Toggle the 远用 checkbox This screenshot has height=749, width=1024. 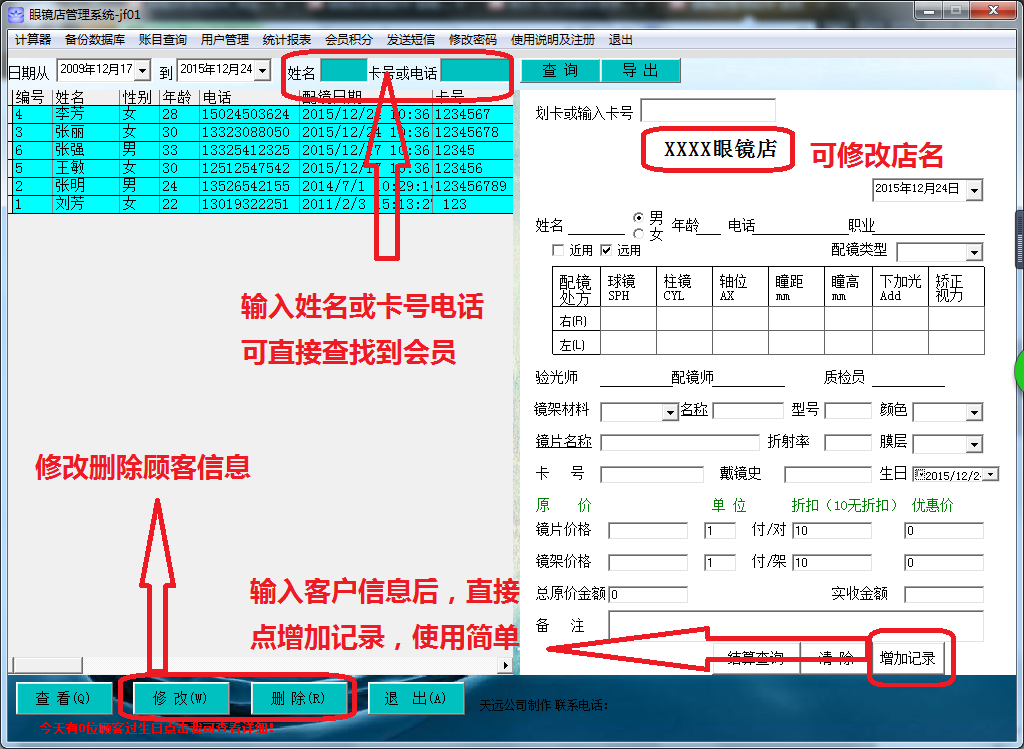coord(606,250)
